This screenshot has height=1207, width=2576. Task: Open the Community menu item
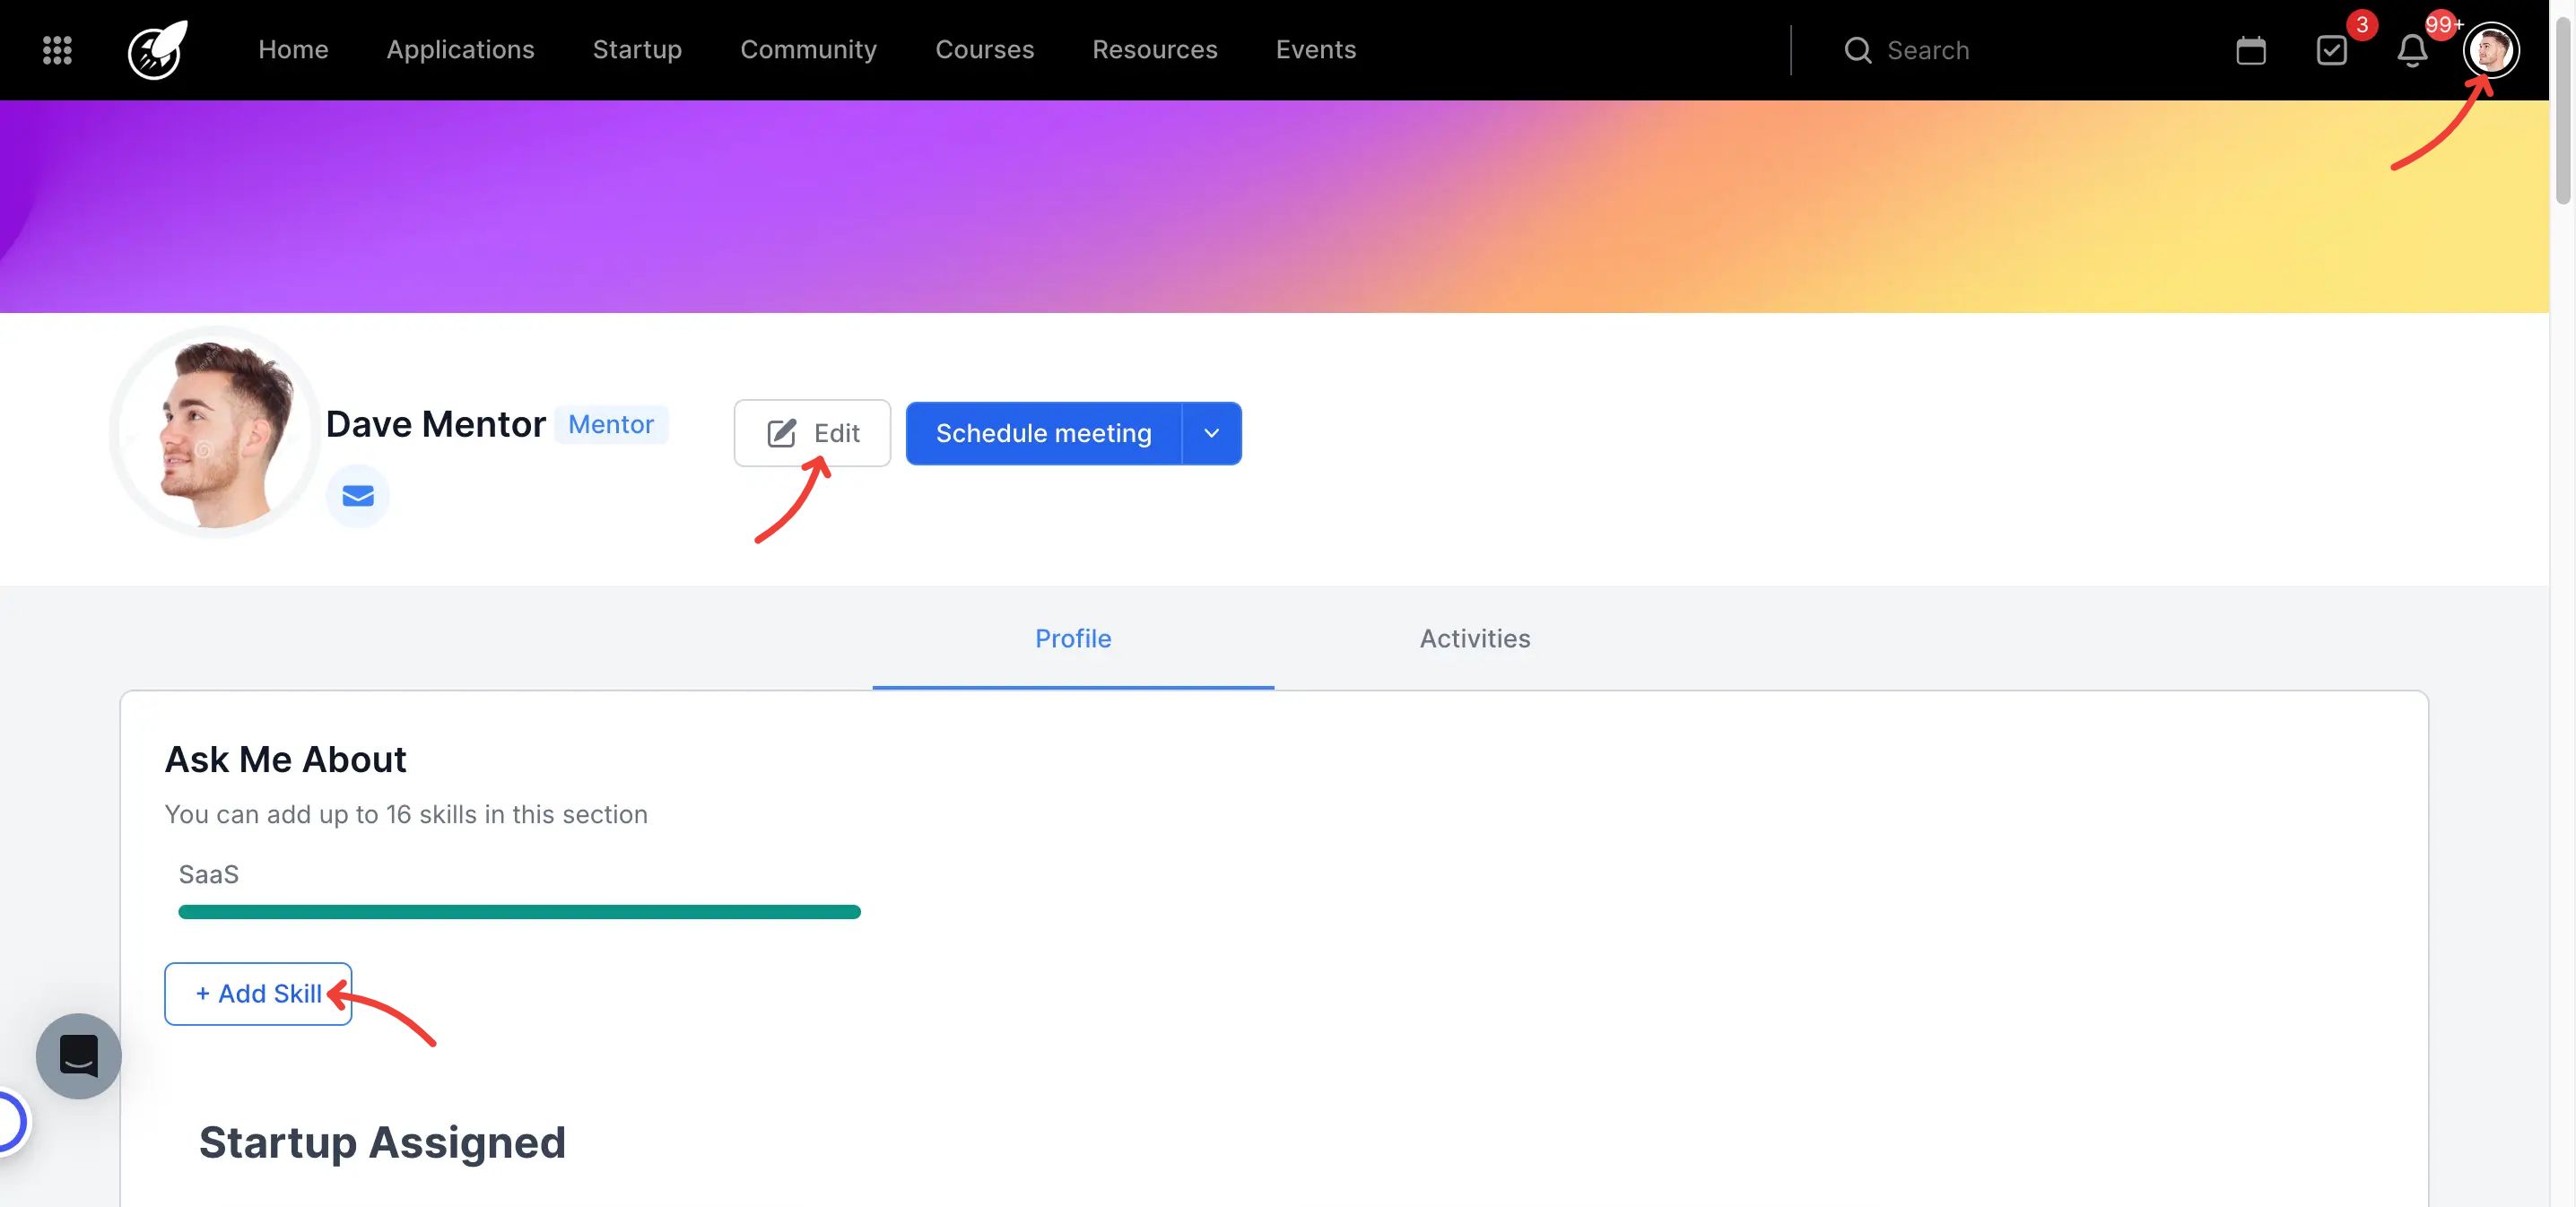[x=809, y=50]
